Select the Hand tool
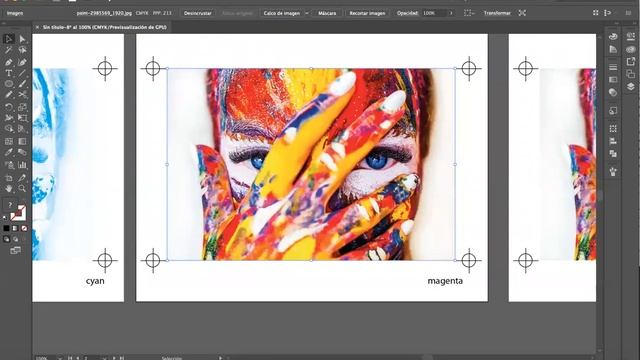Screen dimensions: 640x360 9,189
